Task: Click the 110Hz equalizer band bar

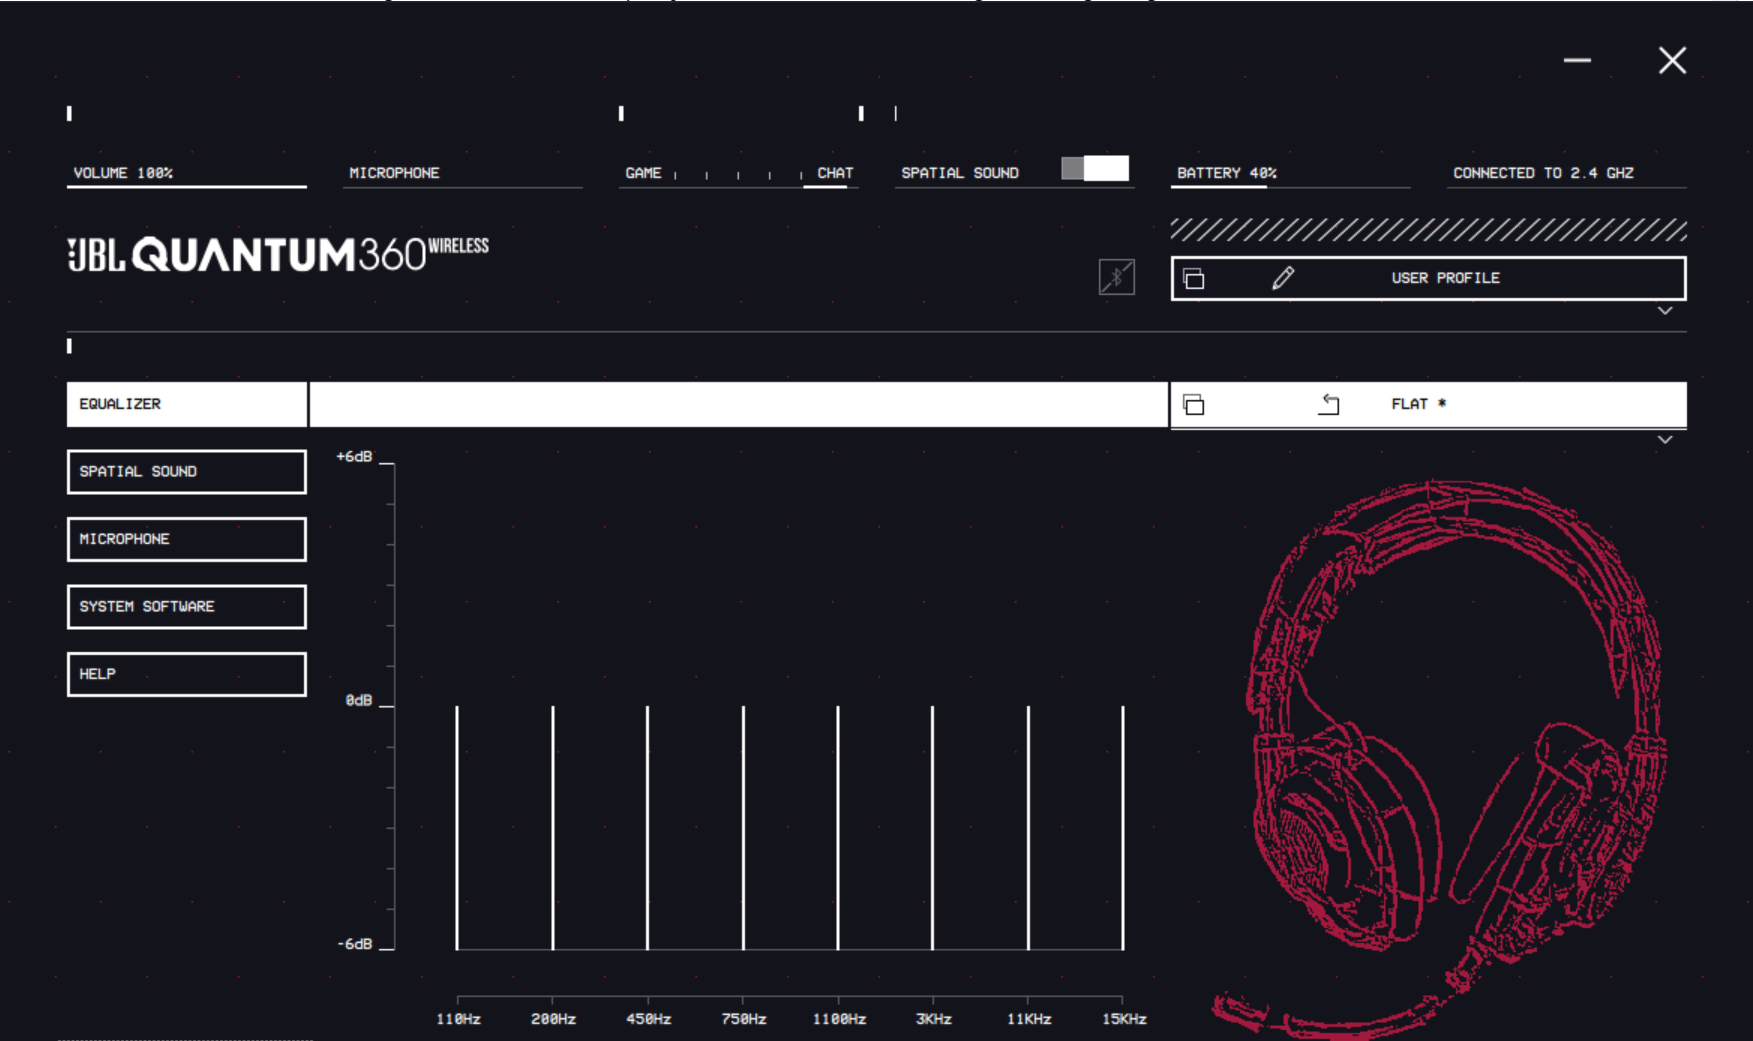Action: (x=457, y=828)
